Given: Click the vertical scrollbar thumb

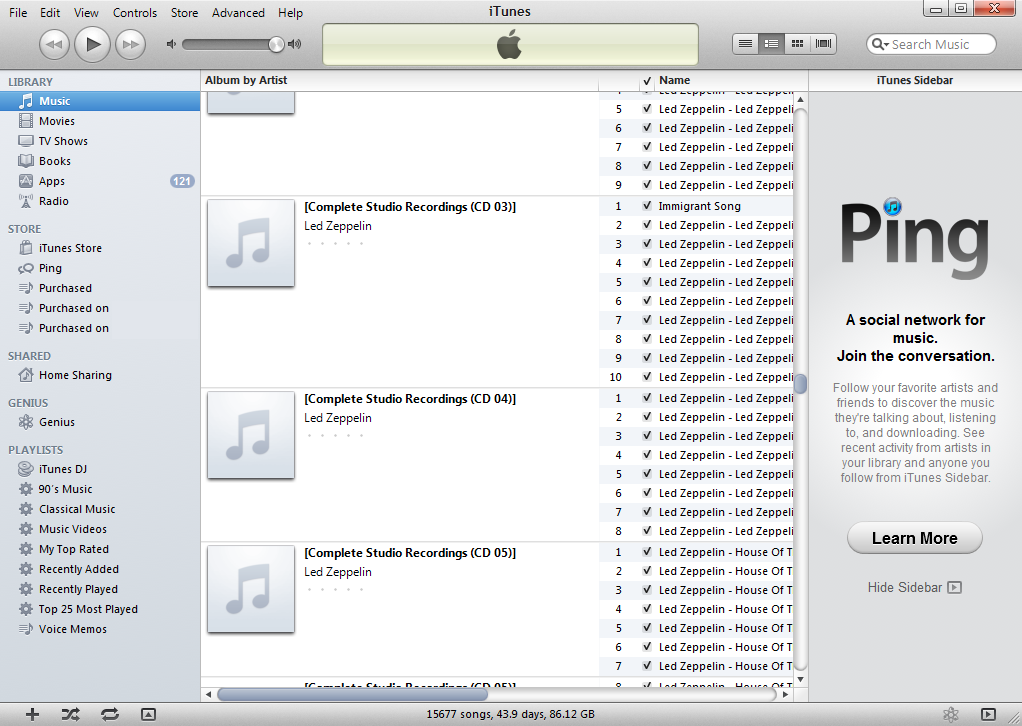Looking at the screenshot, I should point(800,384).
